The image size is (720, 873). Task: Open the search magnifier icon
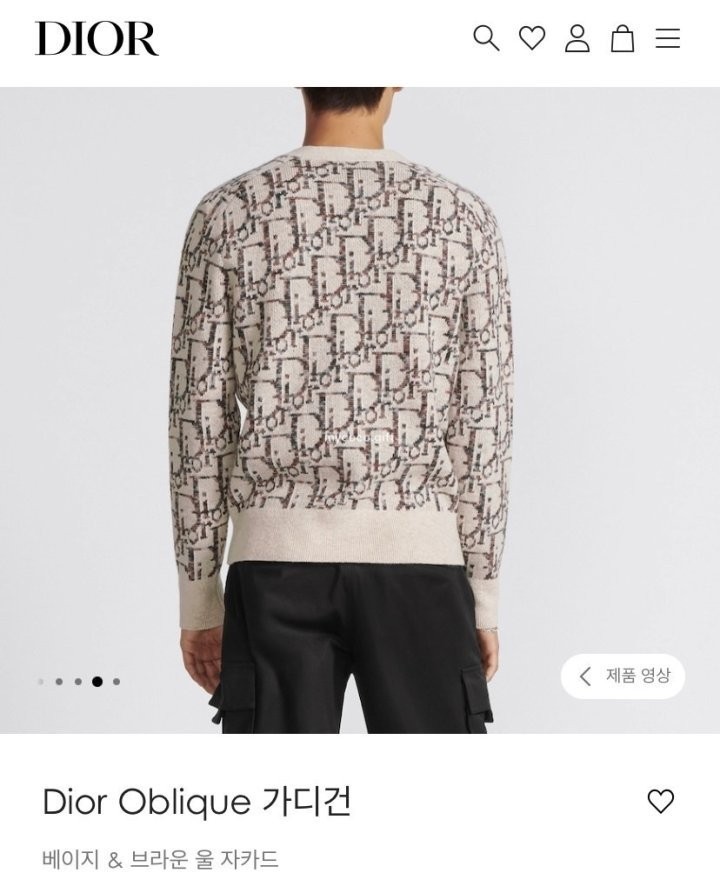pyautogui.click(x=486, y=38)
